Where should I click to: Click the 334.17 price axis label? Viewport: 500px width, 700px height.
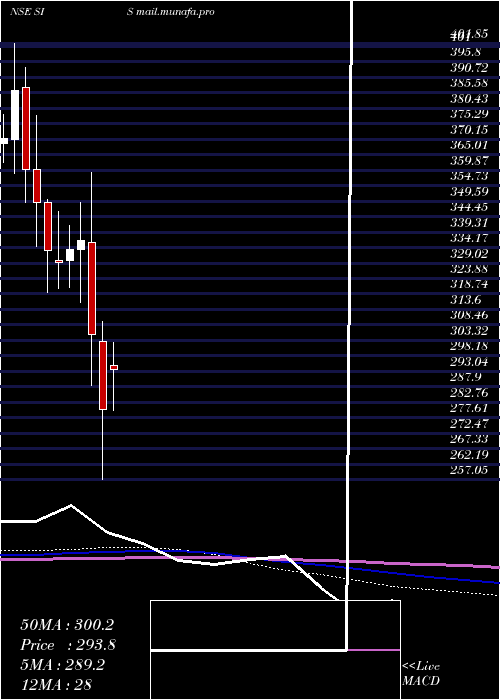[470, 238]
